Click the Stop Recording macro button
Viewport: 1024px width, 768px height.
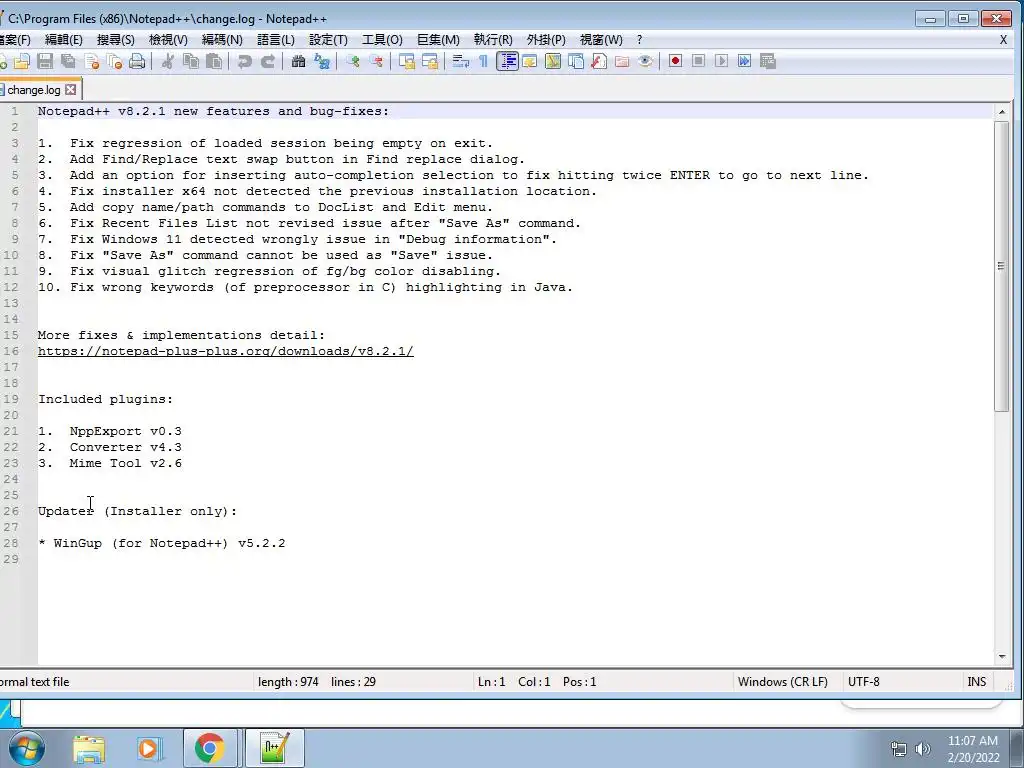tap(698, 61)
